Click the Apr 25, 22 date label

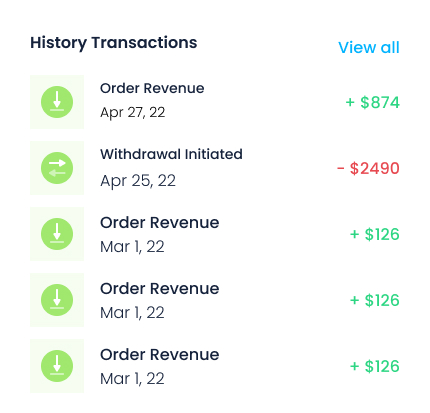[138, 181]
